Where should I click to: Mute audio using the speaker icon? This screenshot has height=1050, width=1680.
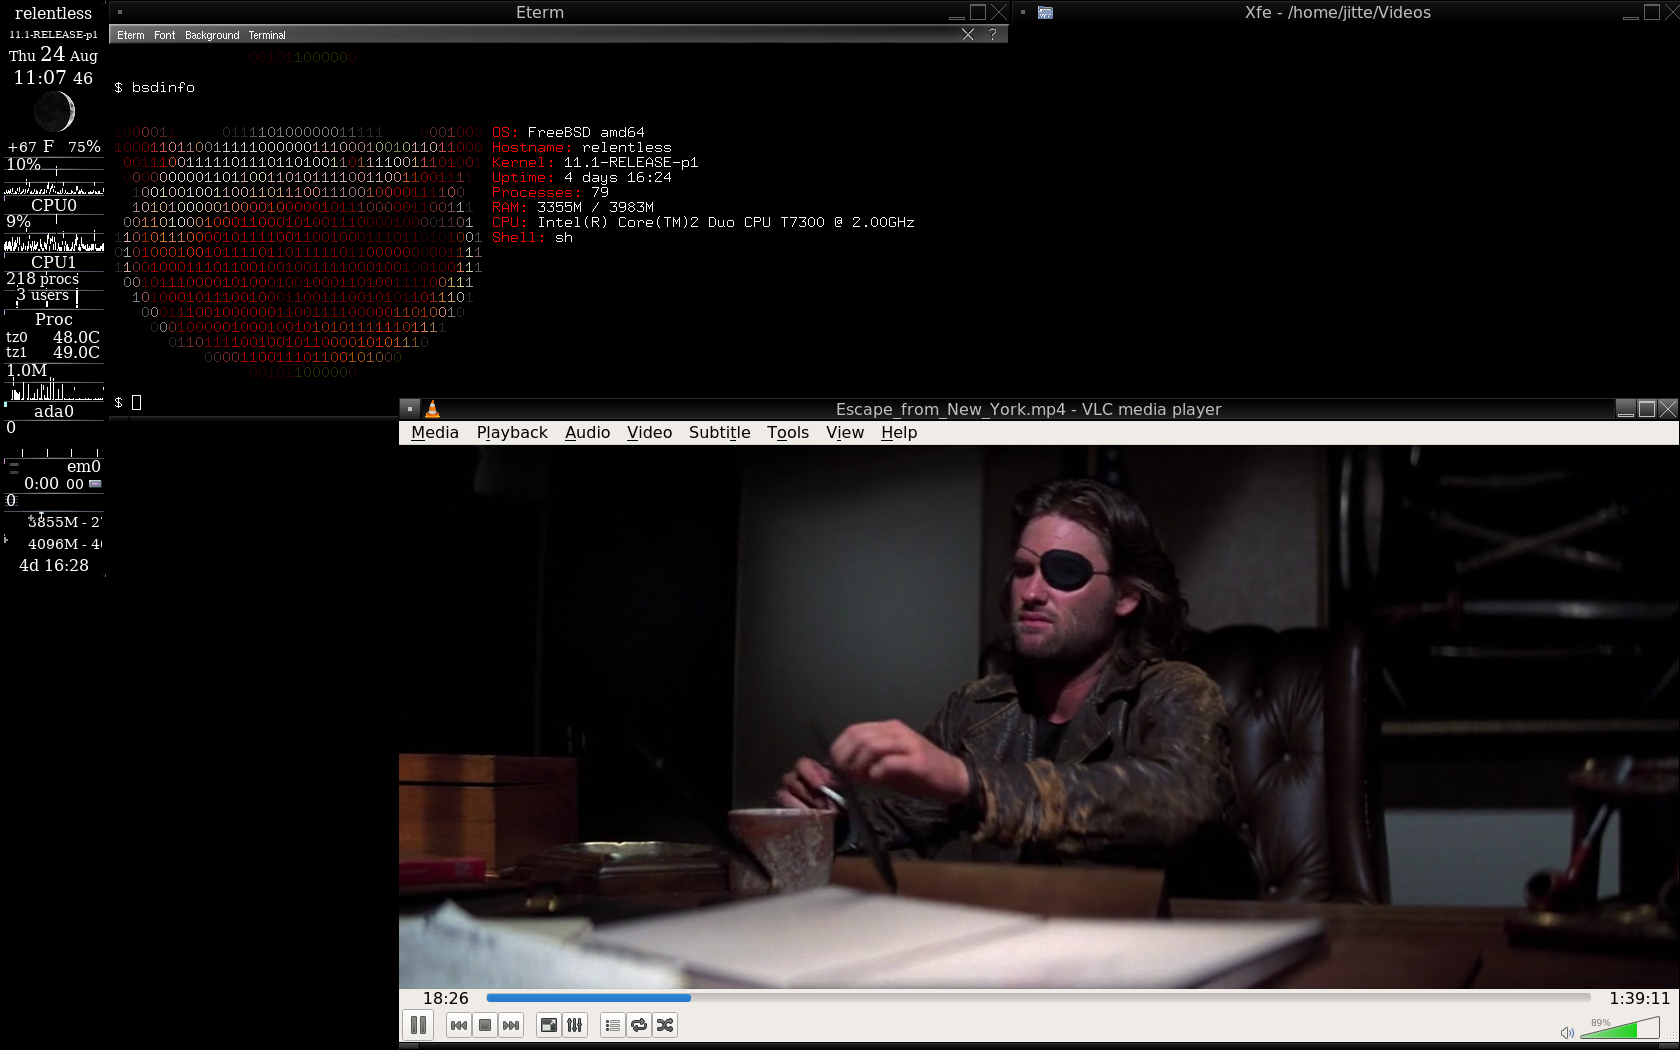tap(1567, 1032)
